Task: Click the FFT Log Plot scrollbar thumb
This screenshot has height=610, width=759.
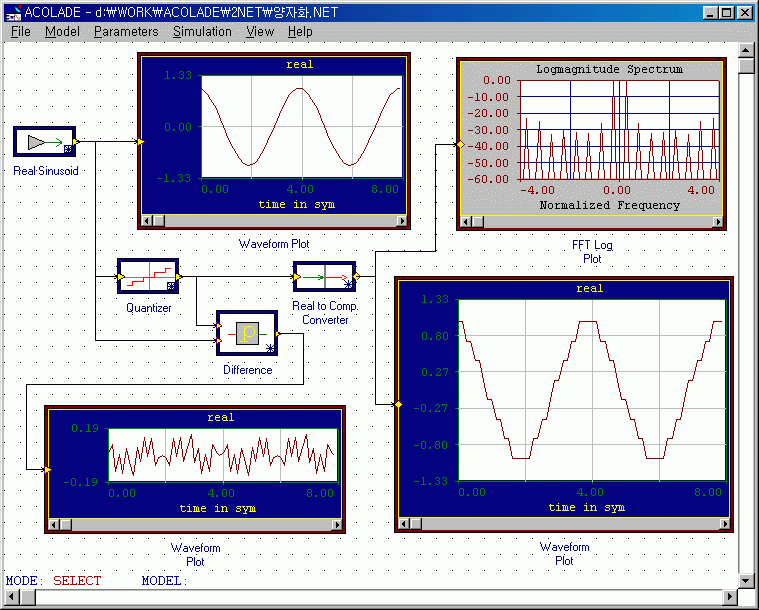Action: (x=478, y=222)
